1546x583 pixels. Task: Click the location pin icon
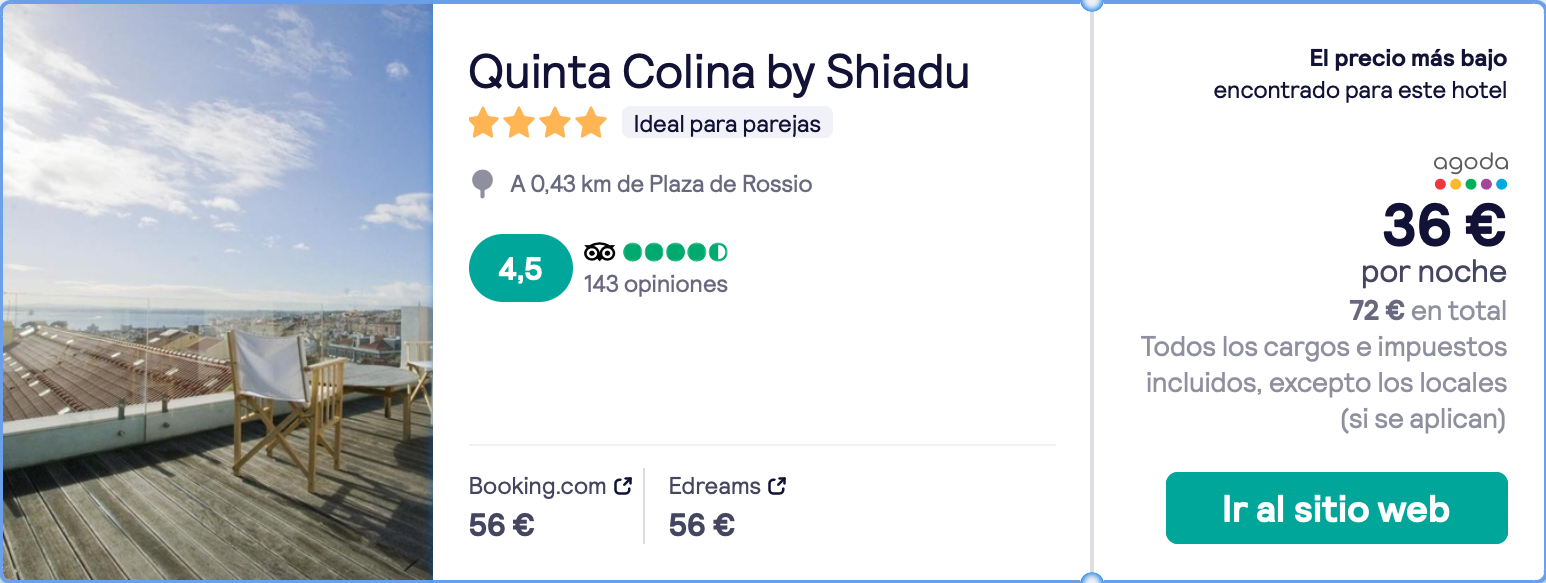click(x=482, y=184)
